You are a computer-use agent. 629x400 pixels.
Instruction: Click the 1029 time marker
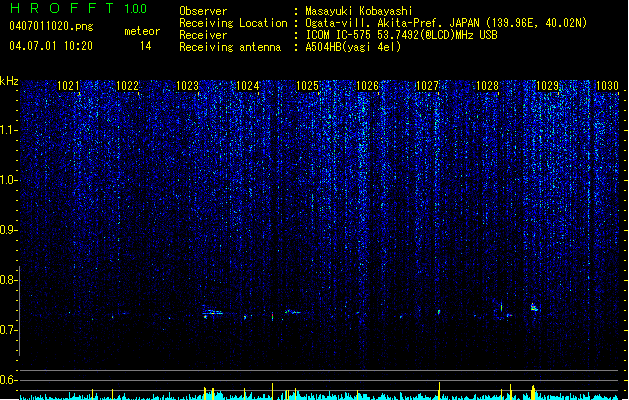click(x=547, y=86)
